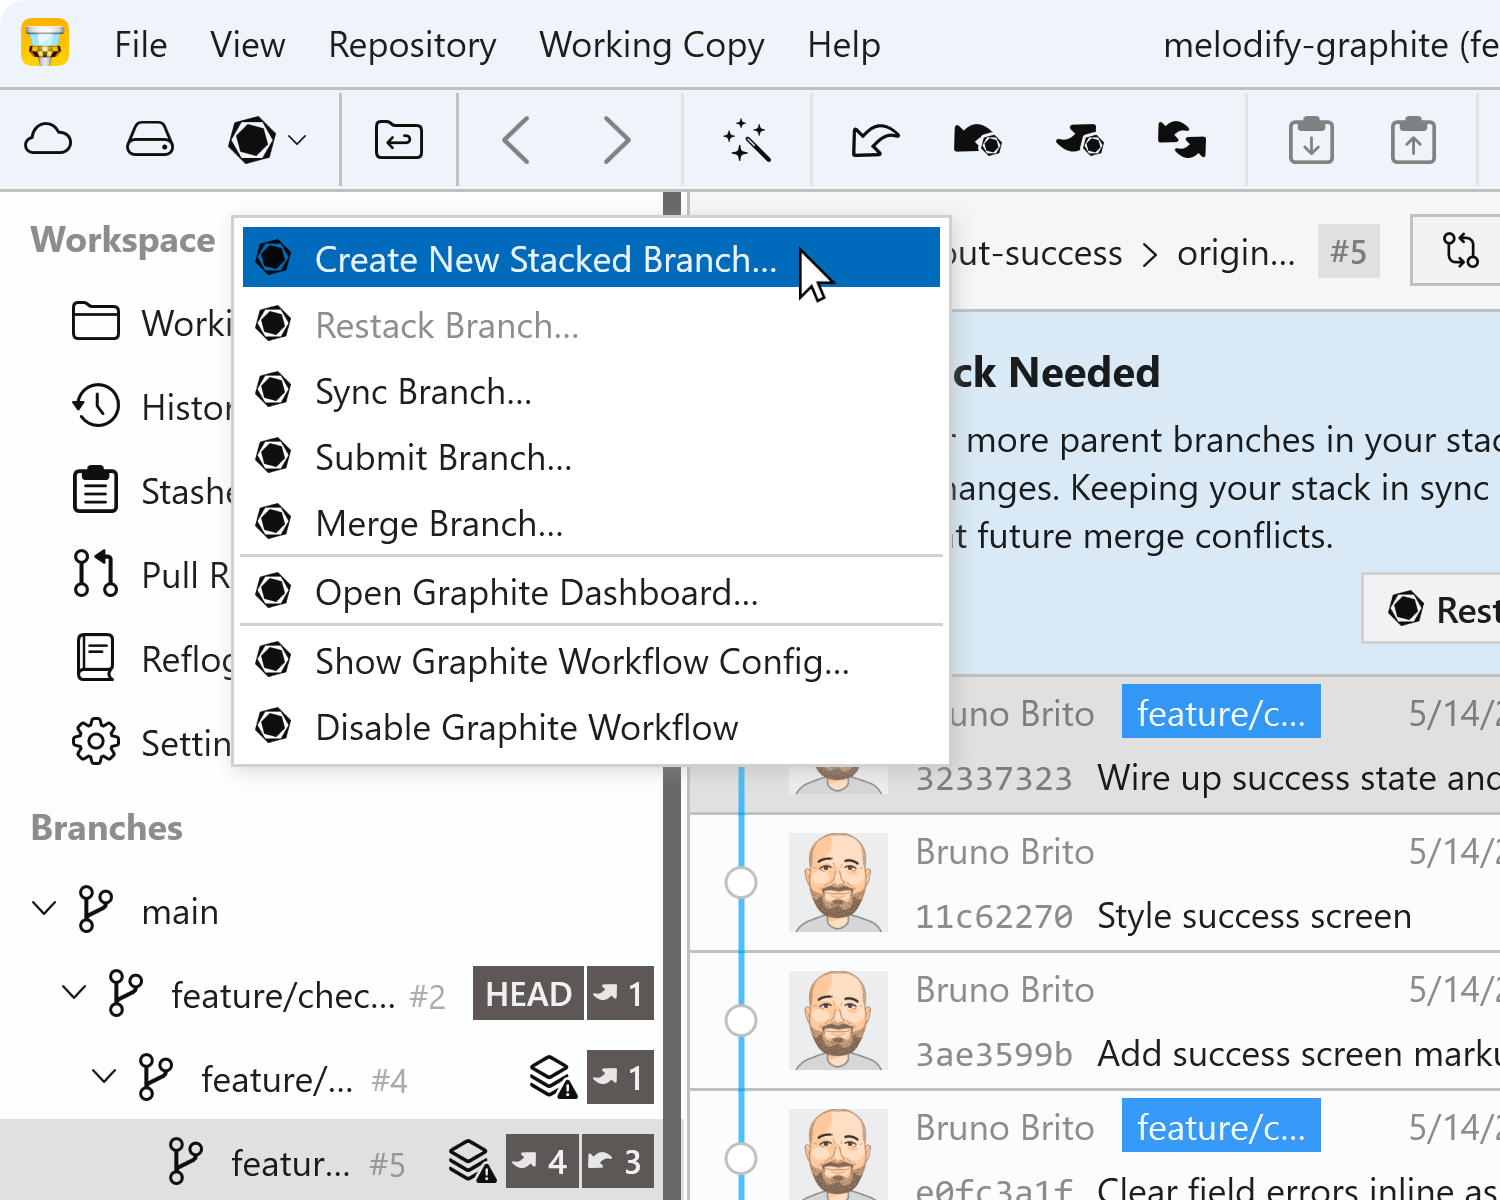Select Open Graphite Dashboard entry

coord(591,592)
